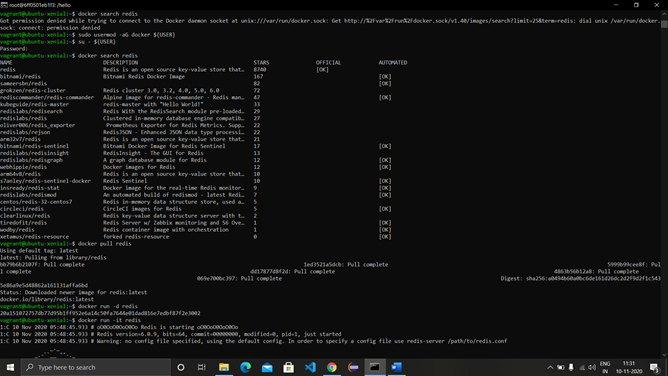Launch Visual Studio Code from taskbar

(x=310, y=367)
